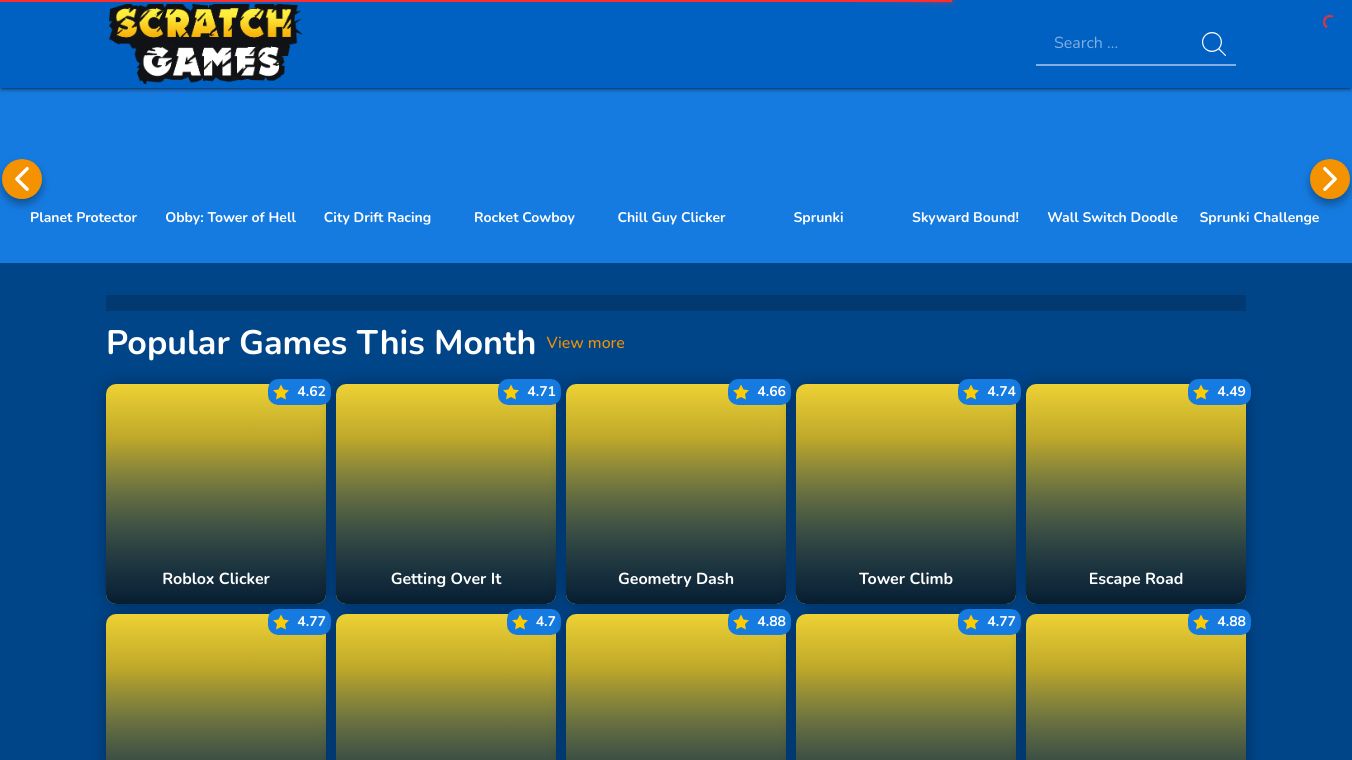1352x760 pixels.
Task: Select Wall Switch Doodle in the carousel
Action: point(1112,217)
